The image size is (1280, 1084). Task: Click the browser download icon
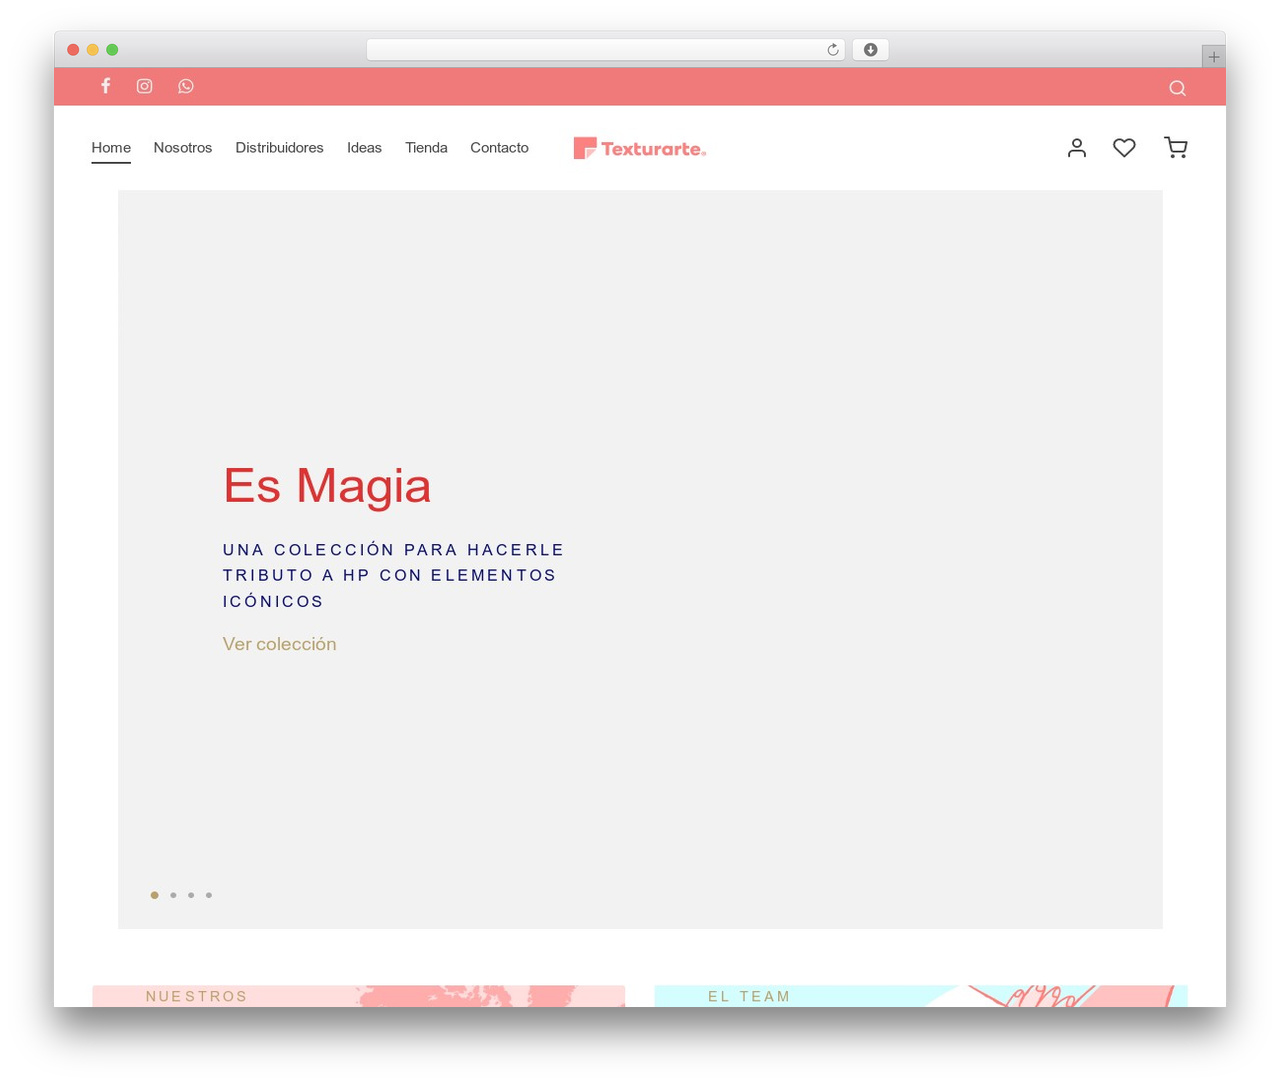click(x=870, y=50)
